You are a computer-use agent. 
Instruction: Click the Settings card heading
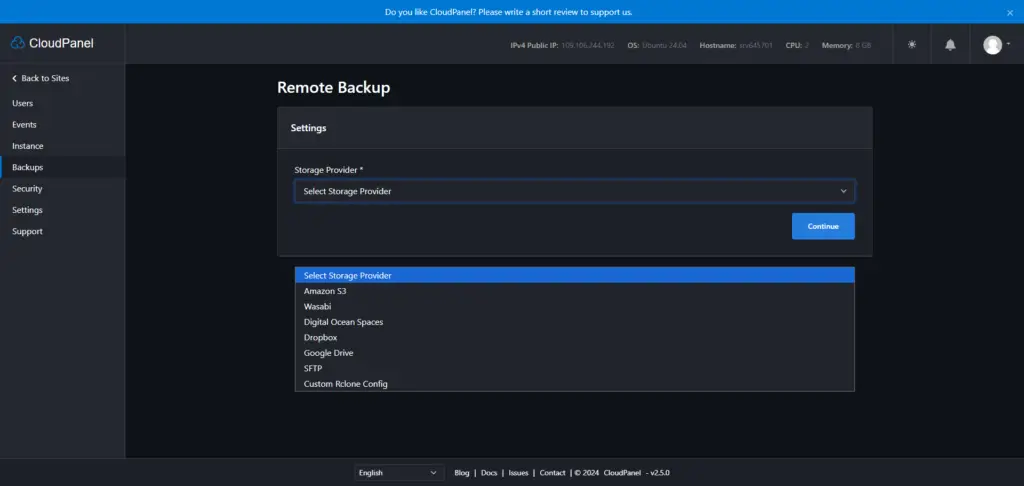tap(308, 128)
